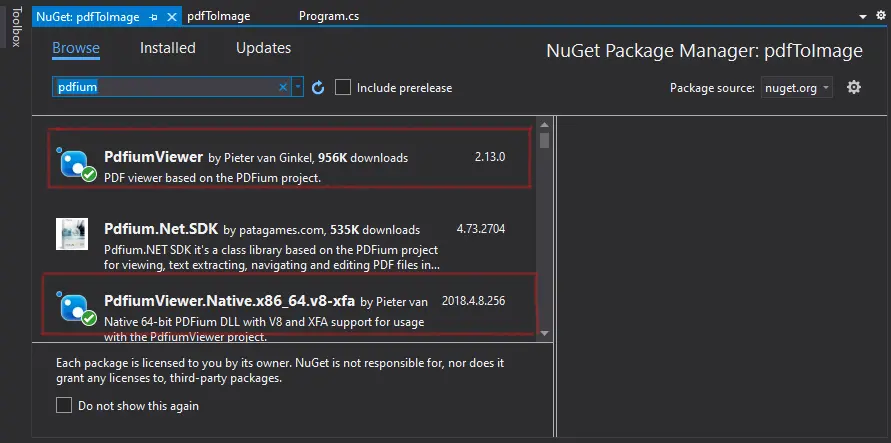Click the 'Include prerelease' label
The image size is (891, 443).
click(405, 88)
